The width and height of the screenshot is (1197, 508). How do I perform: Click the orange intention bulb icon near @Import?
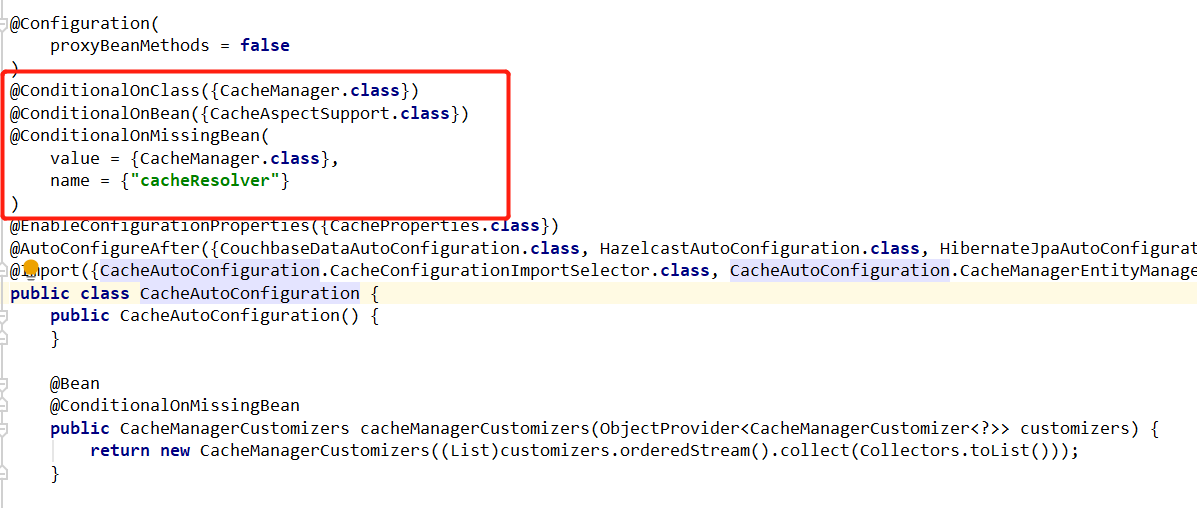[31, 269]
